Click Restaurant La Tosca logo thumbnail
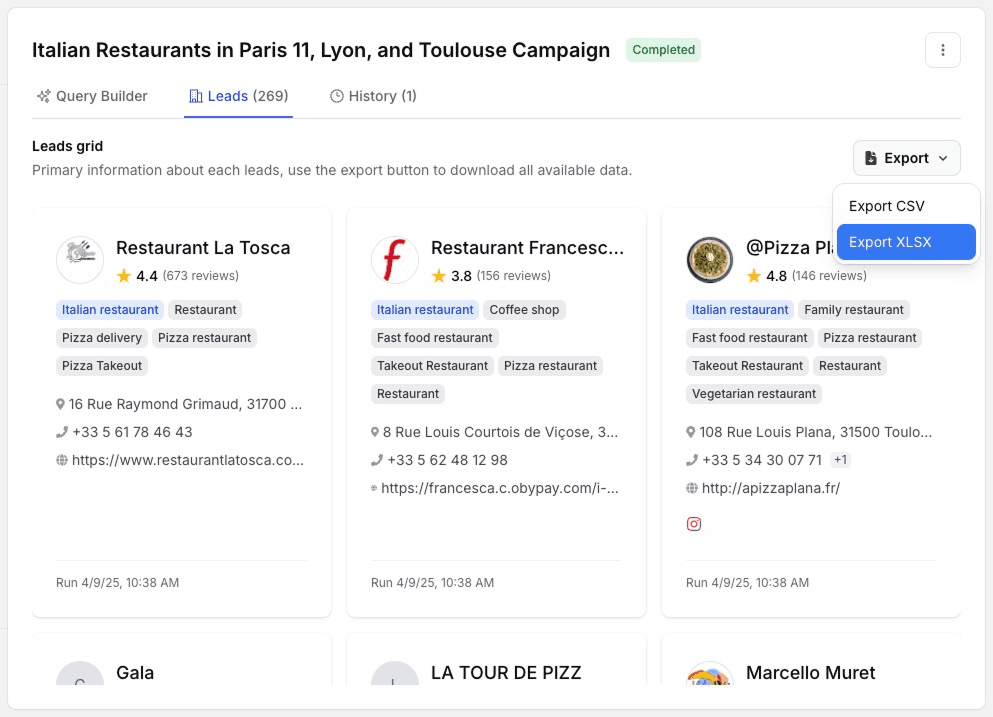The image size is (993, 717). coord(80,260)
